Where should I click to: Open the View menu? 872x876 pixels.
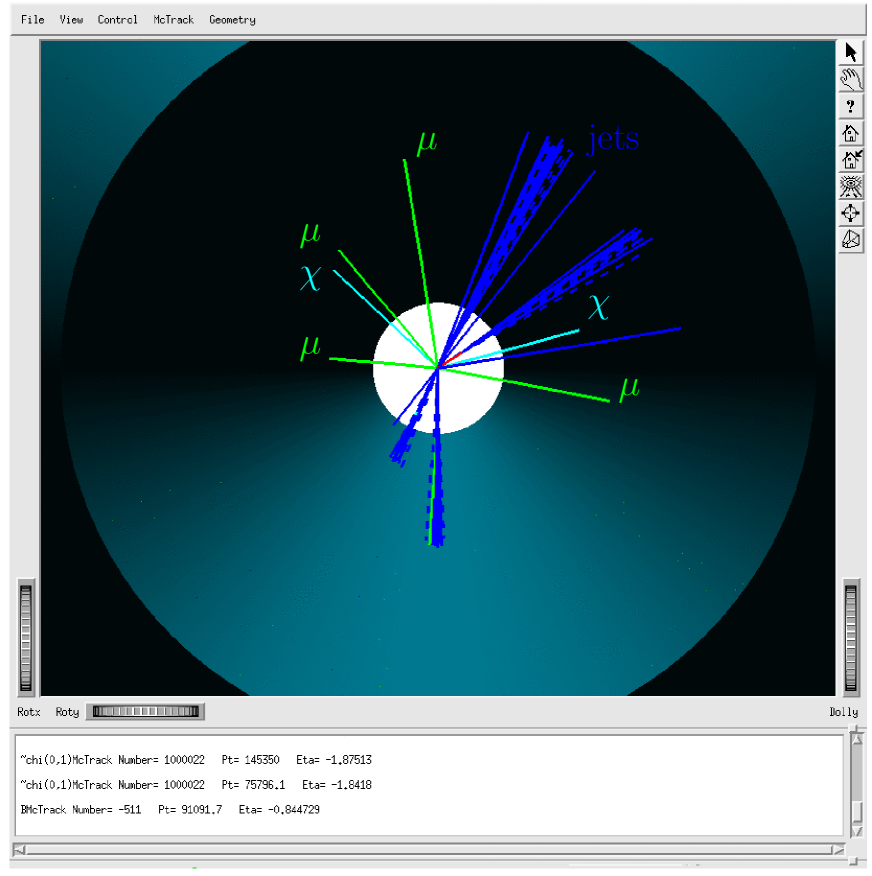click(x=71, y=20)
